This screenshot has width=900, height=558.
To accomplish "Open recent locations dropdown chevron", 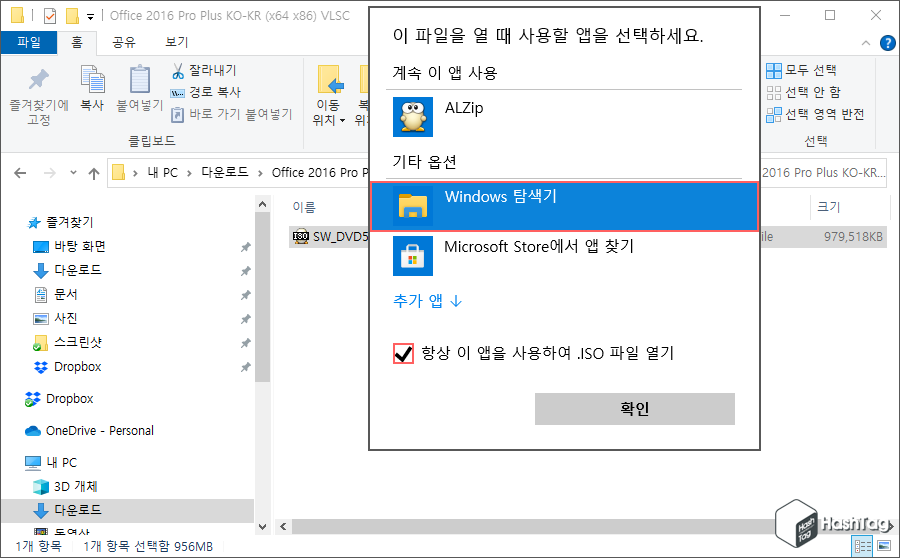I will [73, 172].
